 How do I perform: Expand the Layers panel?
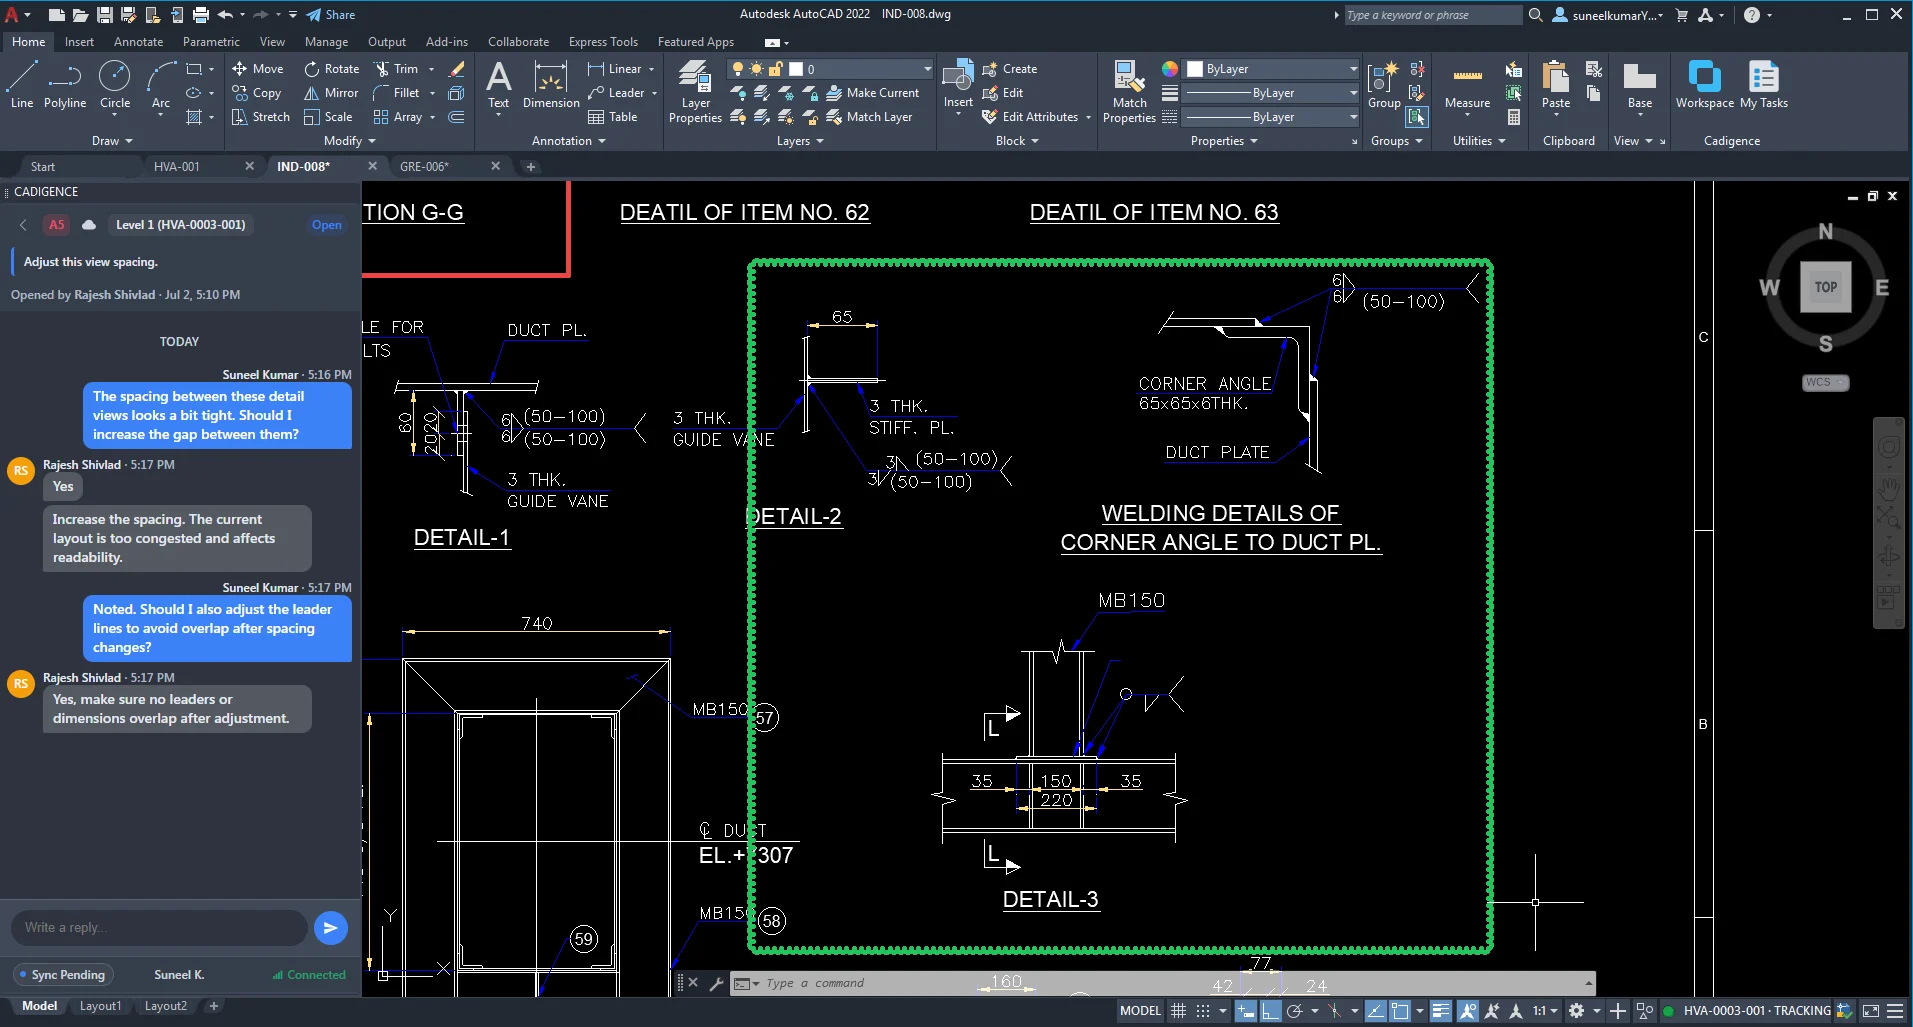click(x=800, y=141)
